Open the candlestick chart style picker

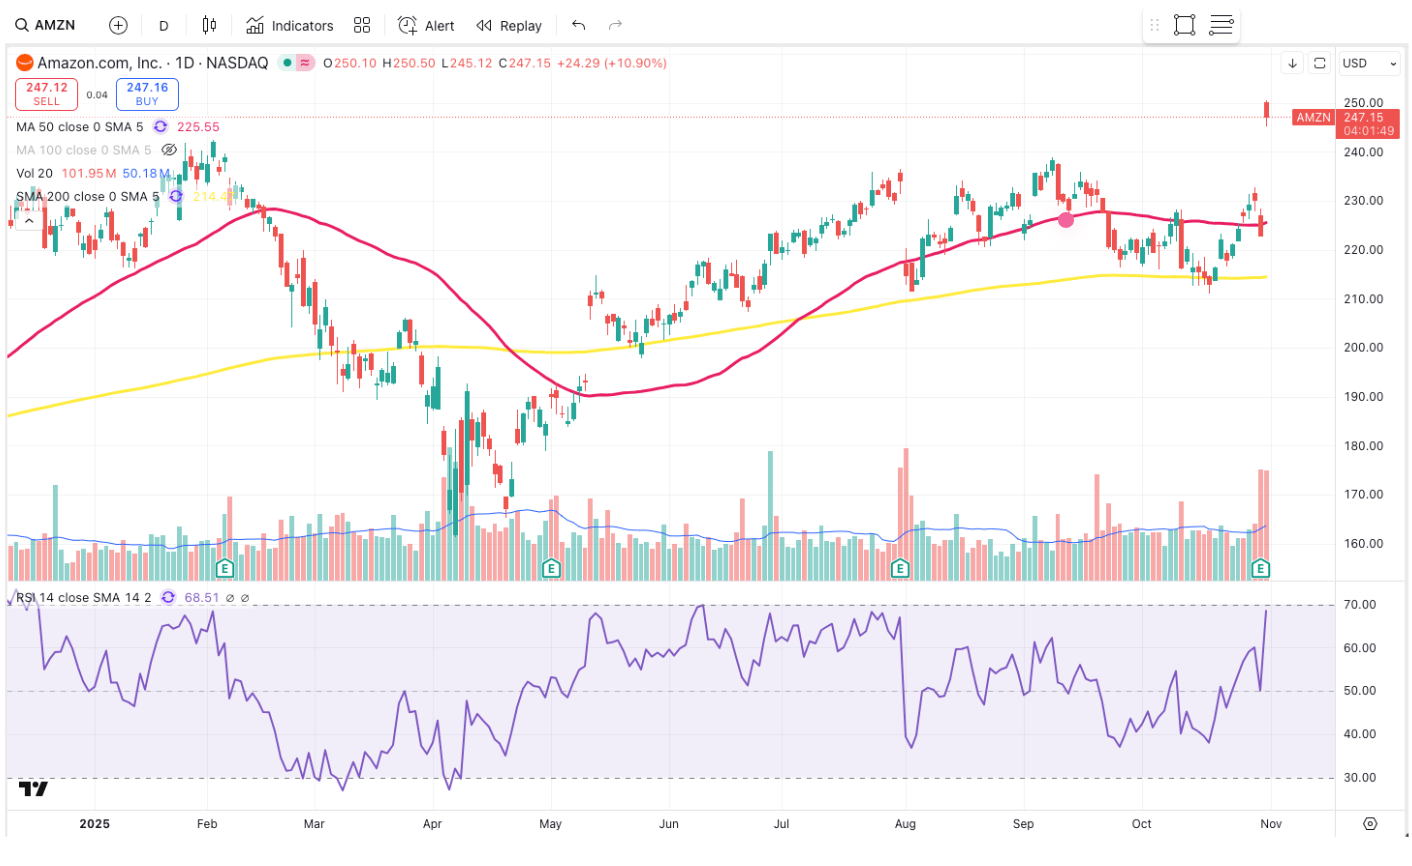click(208, 25)
